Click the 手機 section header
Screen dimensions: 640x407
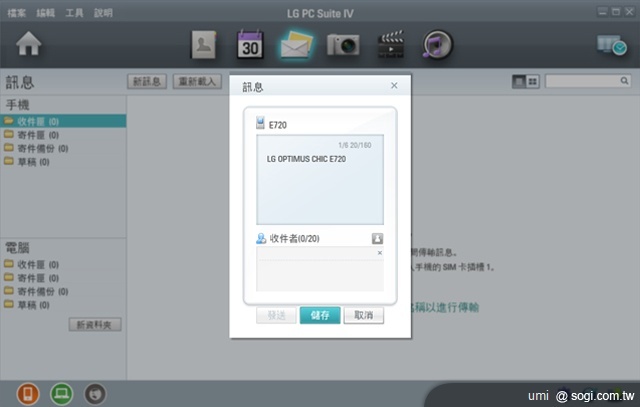18,105
